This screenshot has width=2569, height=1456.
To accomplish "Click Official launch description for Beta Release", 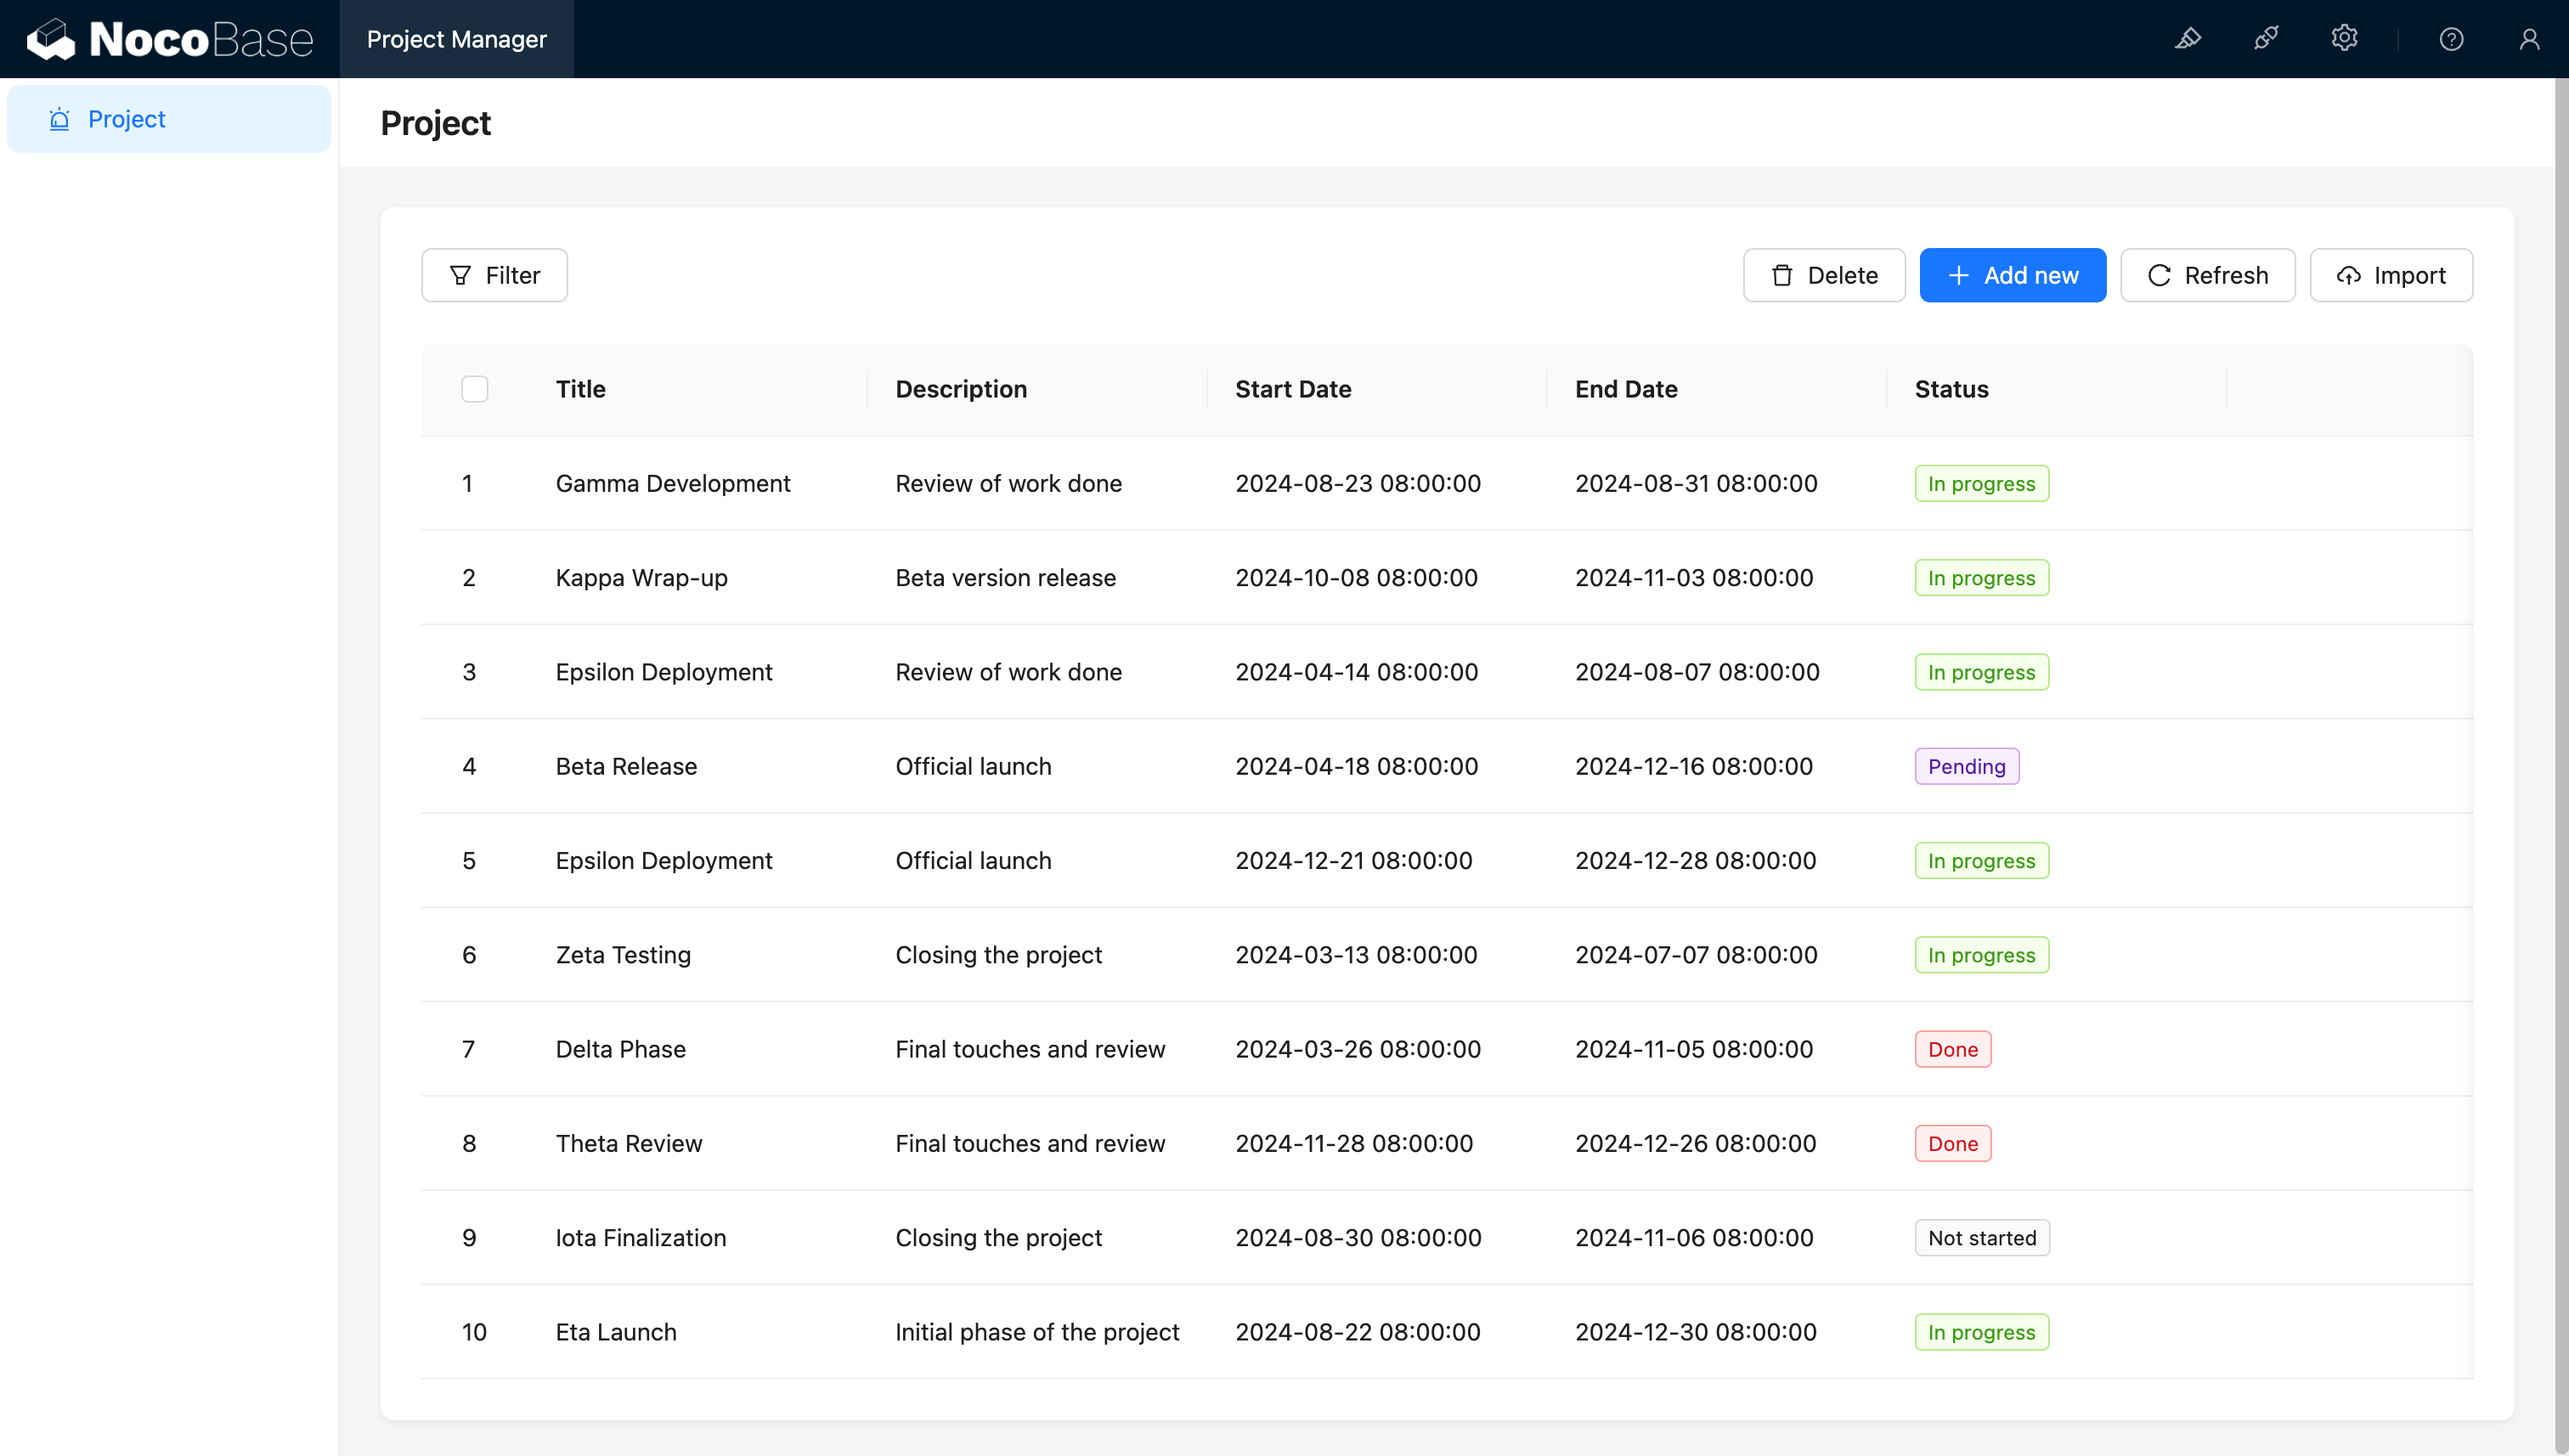I will [973, 766].
